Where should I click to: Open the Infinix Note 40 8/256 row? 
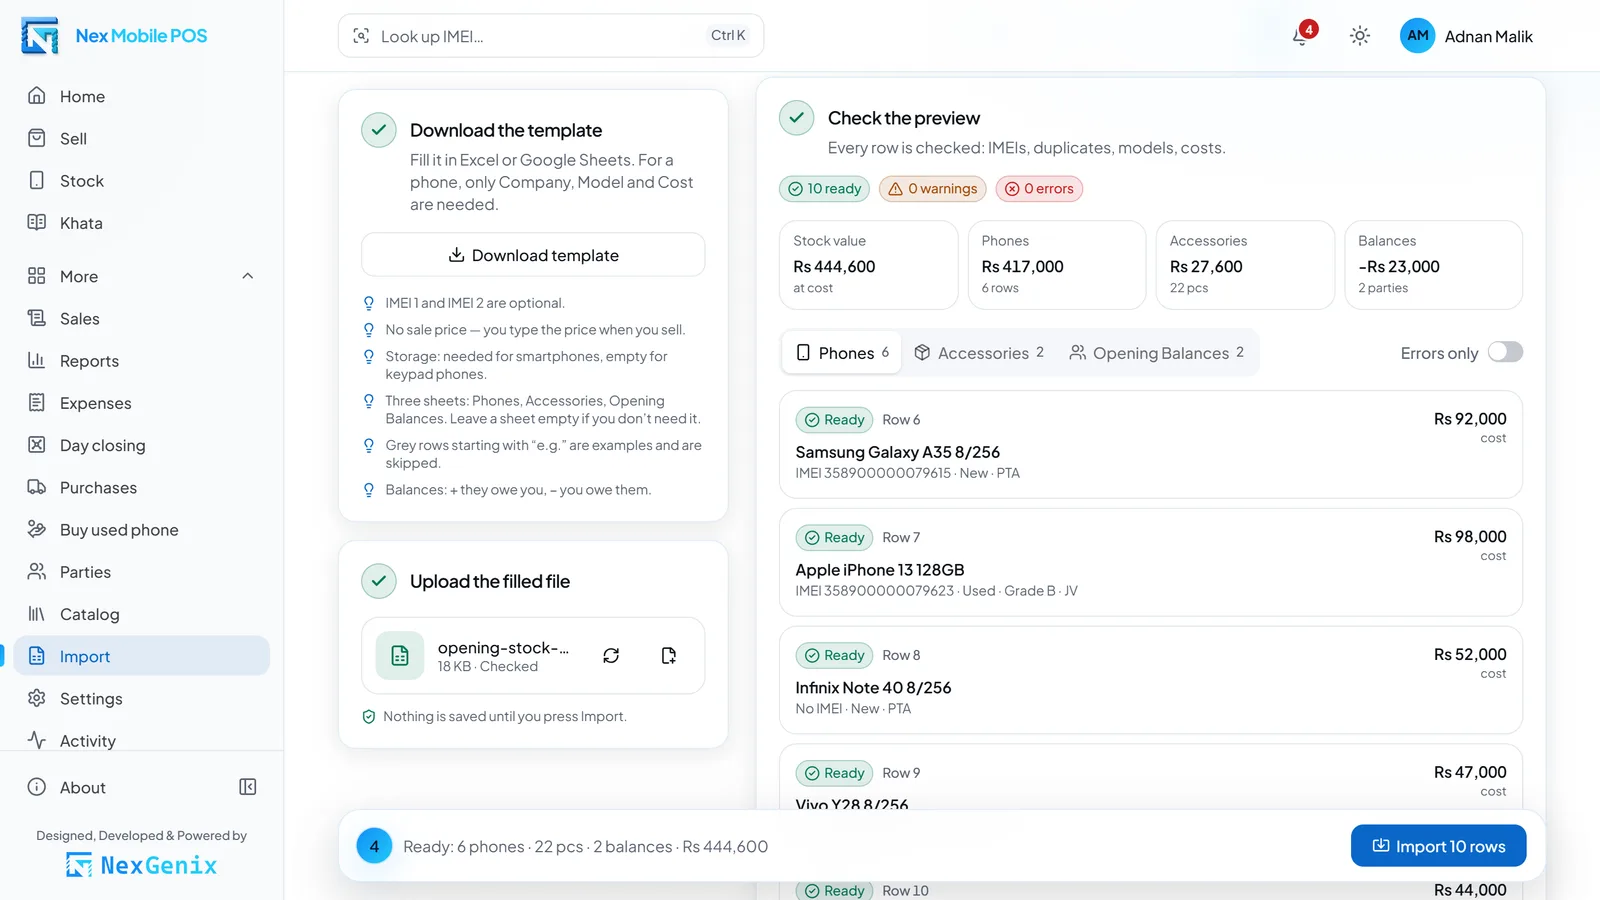pos(1151,681)
